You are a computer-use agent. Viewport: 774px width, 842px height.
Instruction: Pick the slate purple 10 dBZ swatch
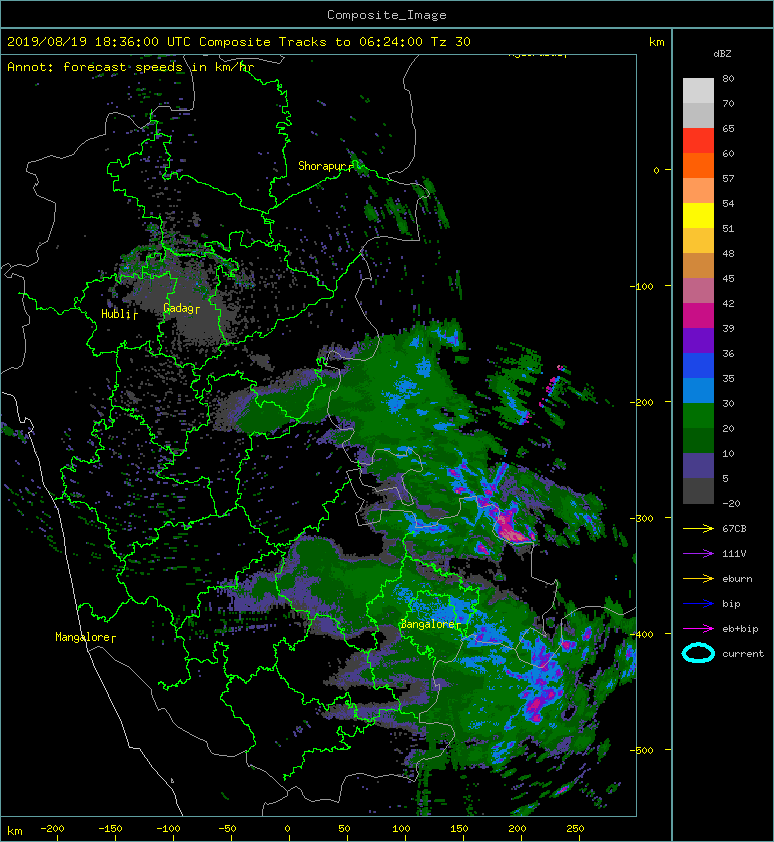pos(698,465)
